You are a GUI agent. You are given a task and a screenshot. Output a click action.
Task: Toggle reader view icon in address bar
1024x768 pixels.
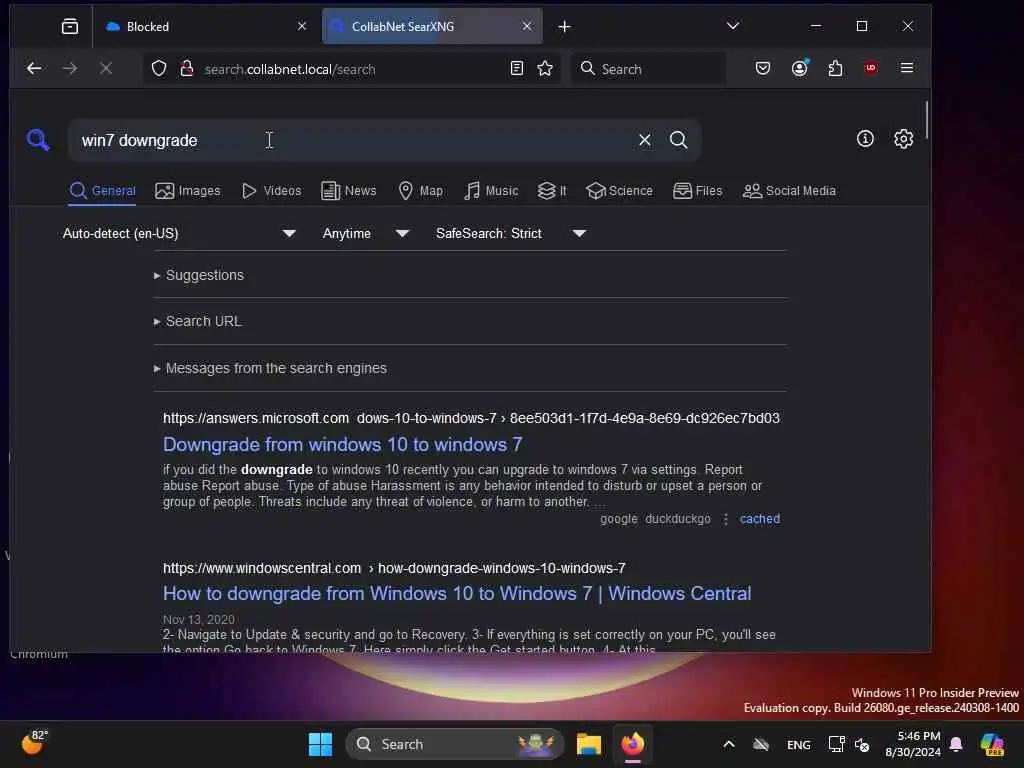(x=517, y=69)
